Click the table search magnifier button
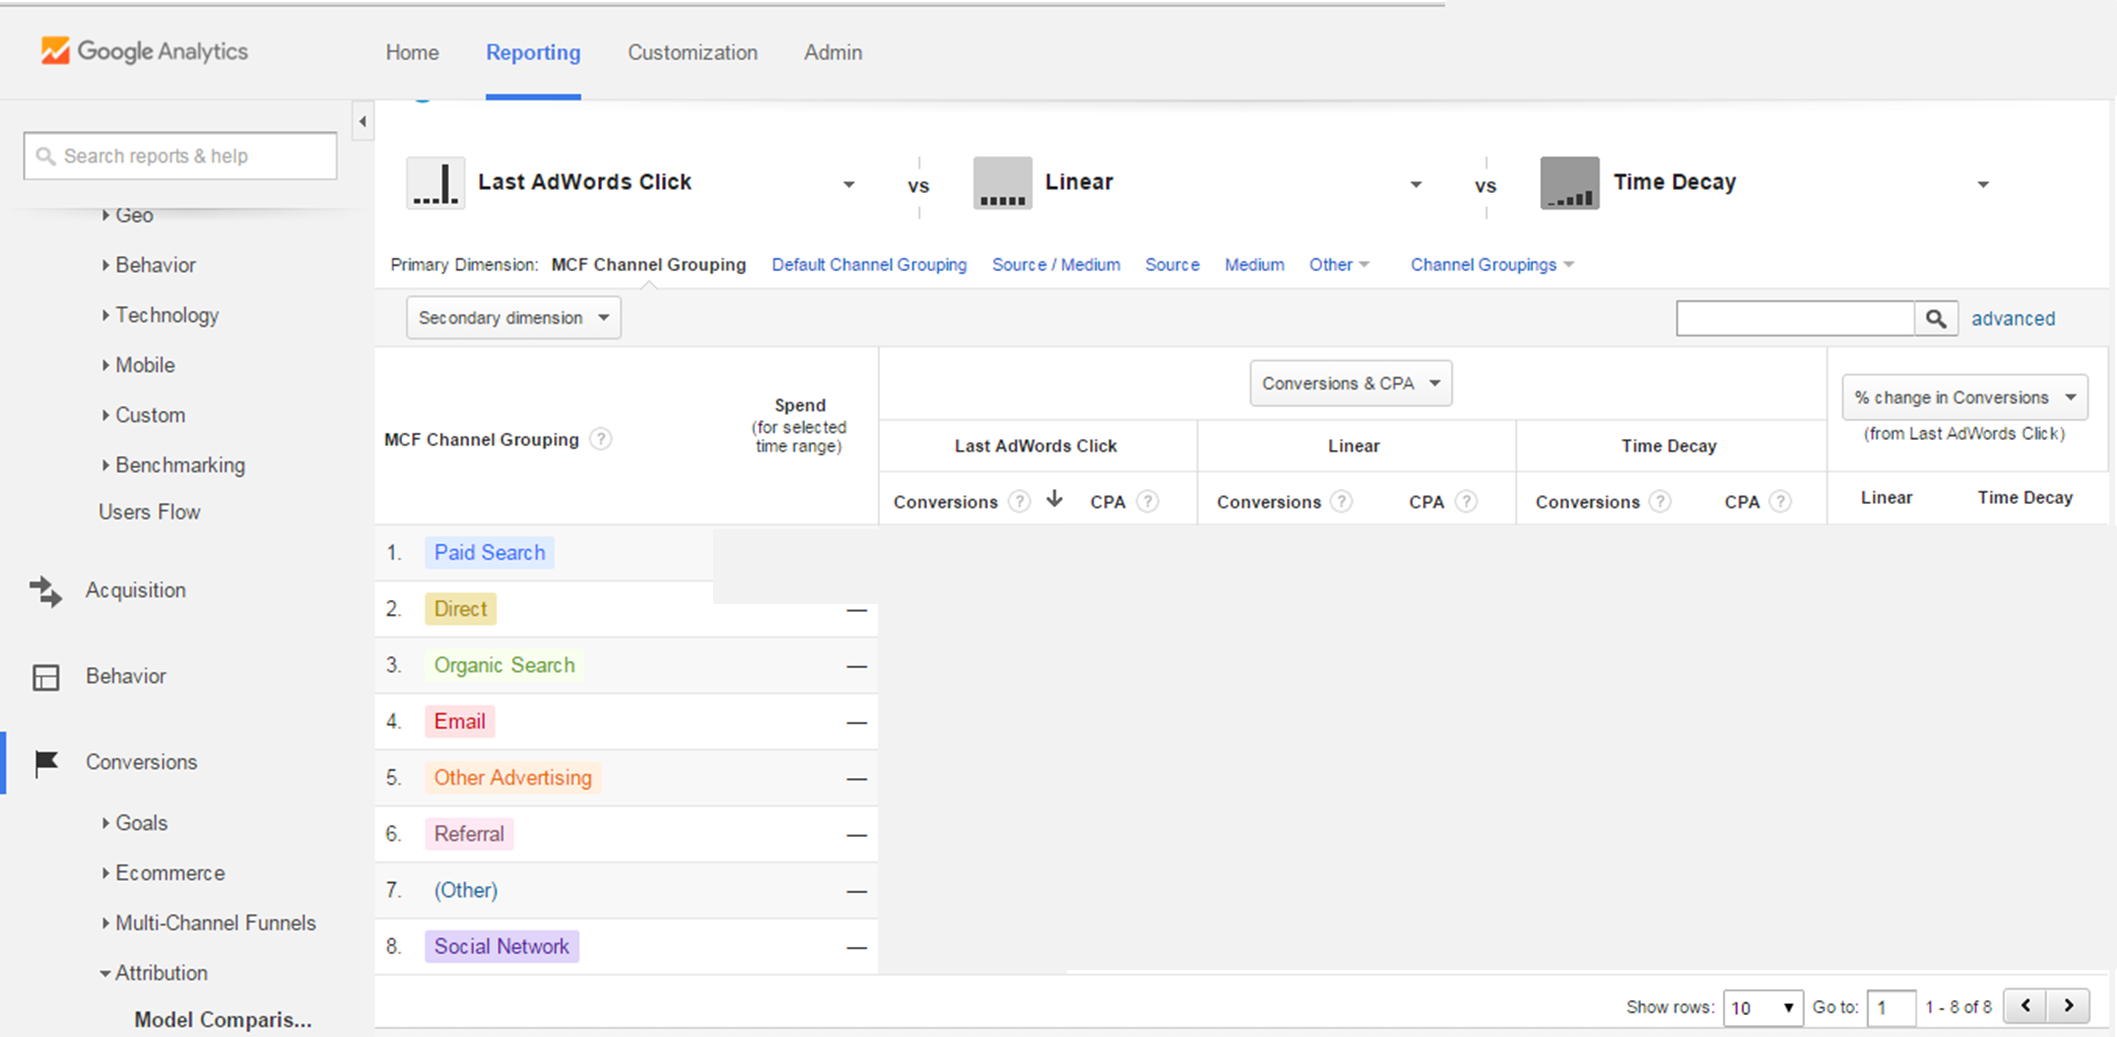2117x1037 pixels. click(x=1936, y=318)
